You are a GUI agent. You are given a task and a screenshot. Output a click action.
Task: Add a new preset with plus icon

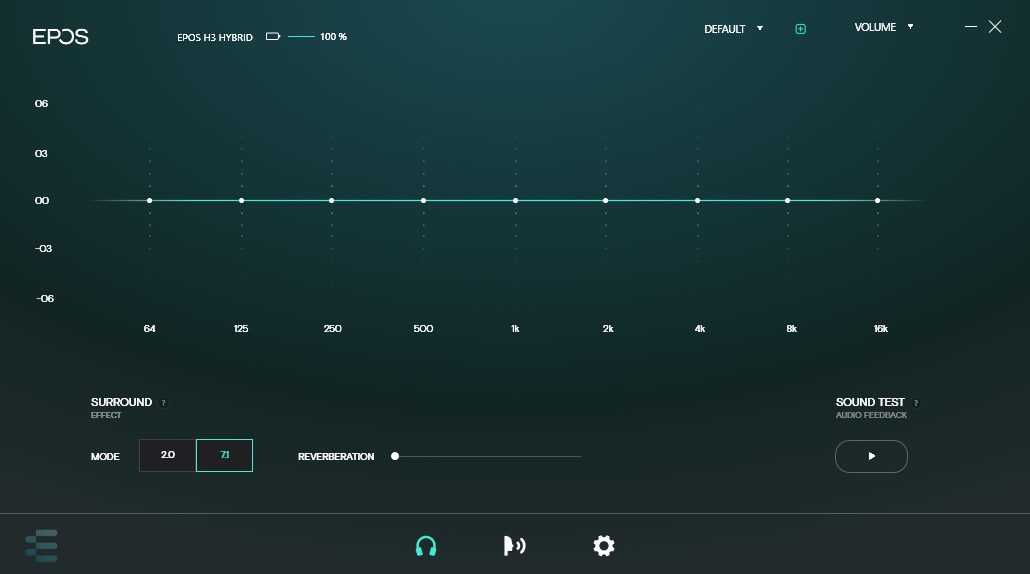tap(800, 29)
